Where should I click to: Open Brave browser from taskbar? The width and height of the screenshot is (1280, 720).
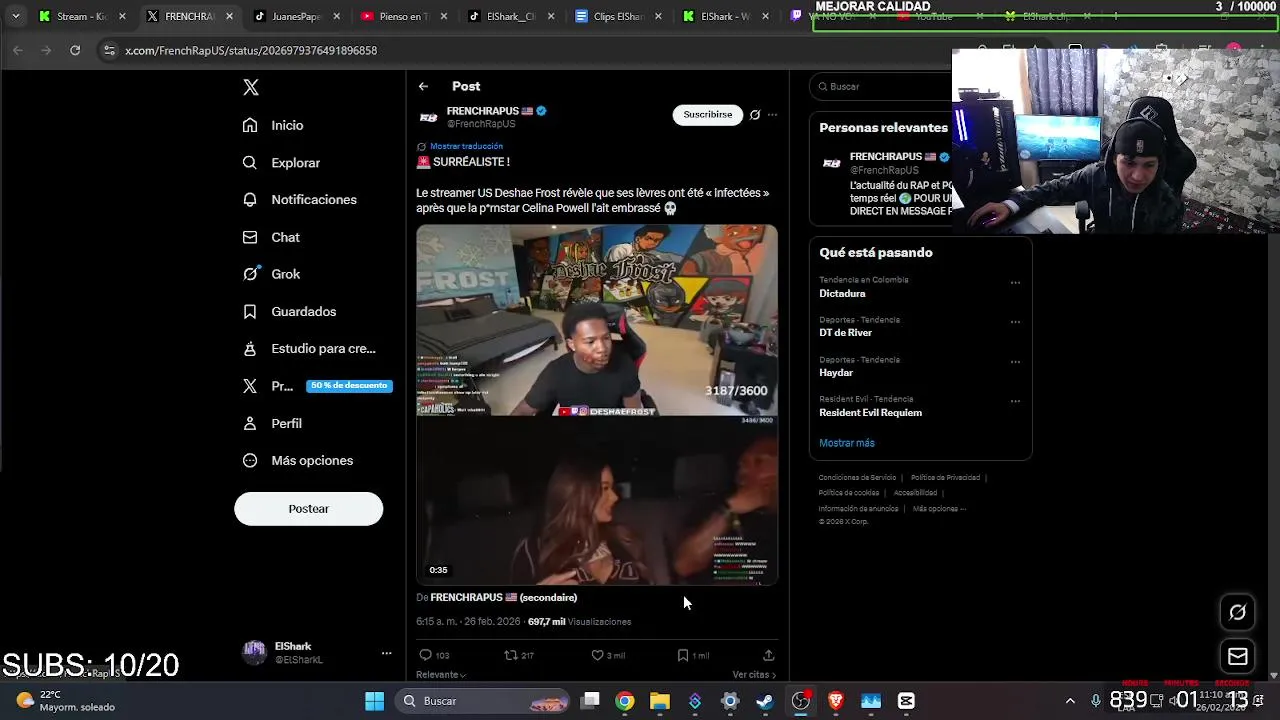click(836, 701)
